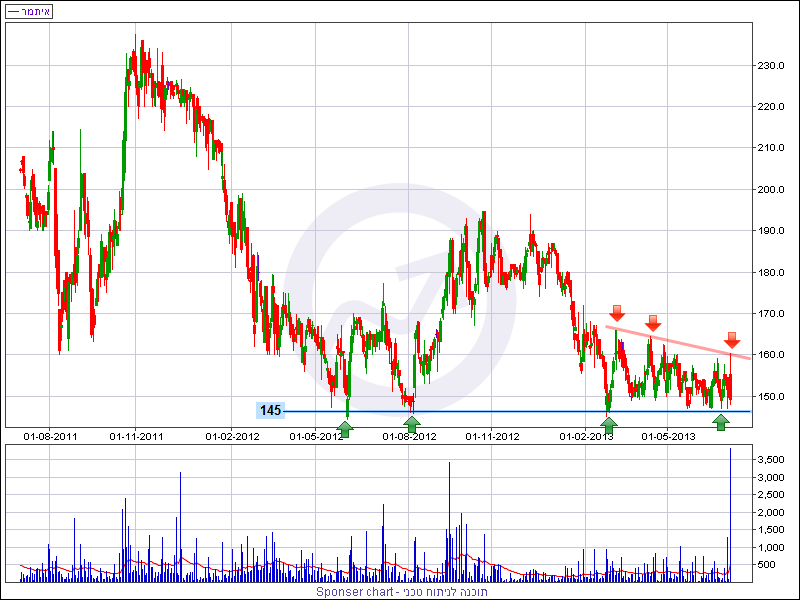Click the blue horizontal support line
The height and width of the screenshot is (600, 800).
(x=500, y=411)
